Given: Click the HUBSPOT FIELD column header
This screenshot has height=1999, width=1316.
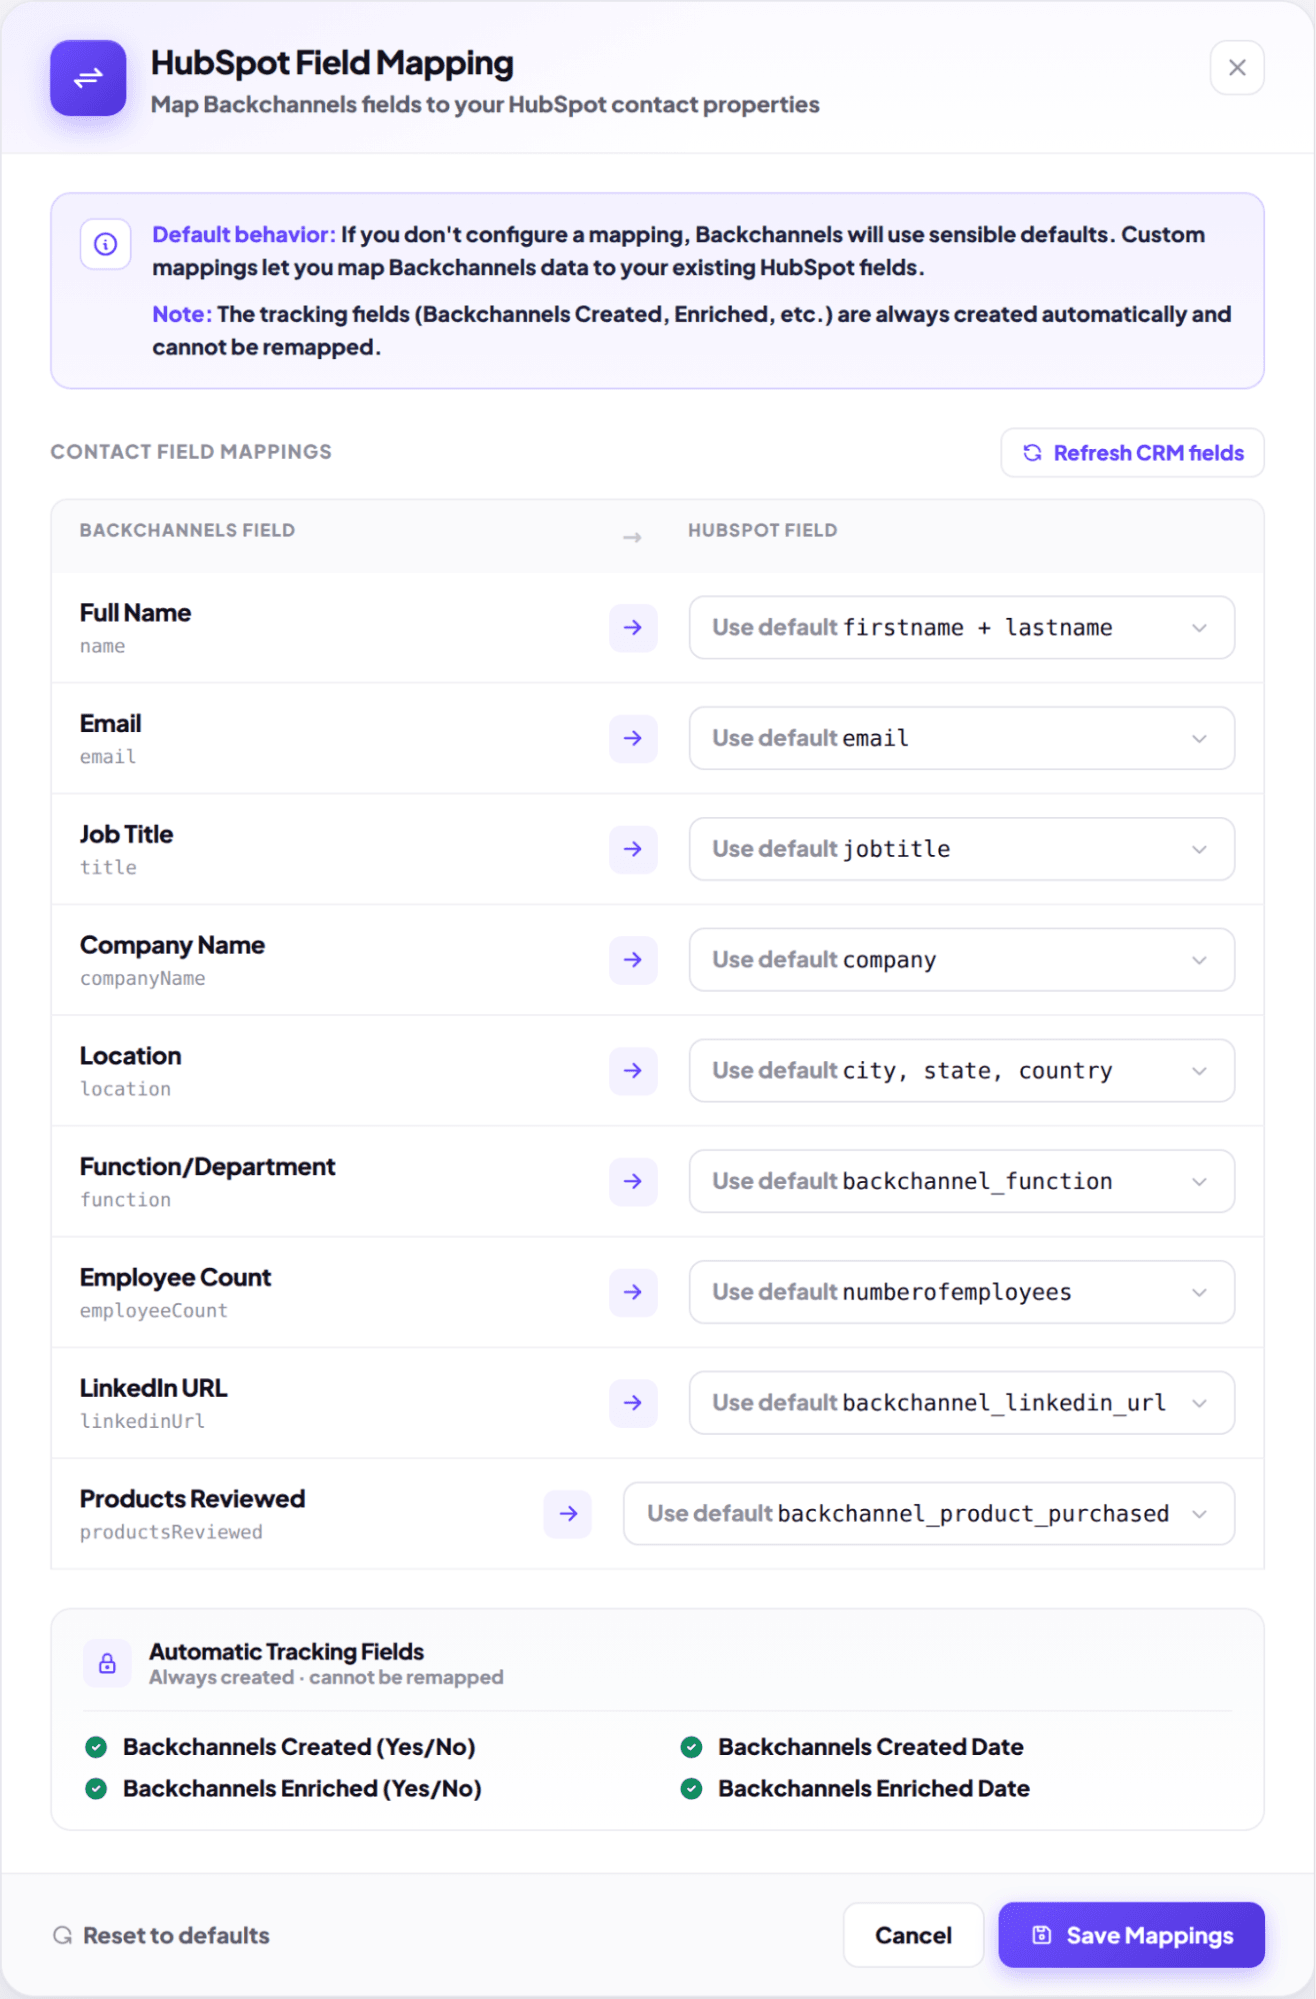Looking at the screenshot, I should 762,531.
